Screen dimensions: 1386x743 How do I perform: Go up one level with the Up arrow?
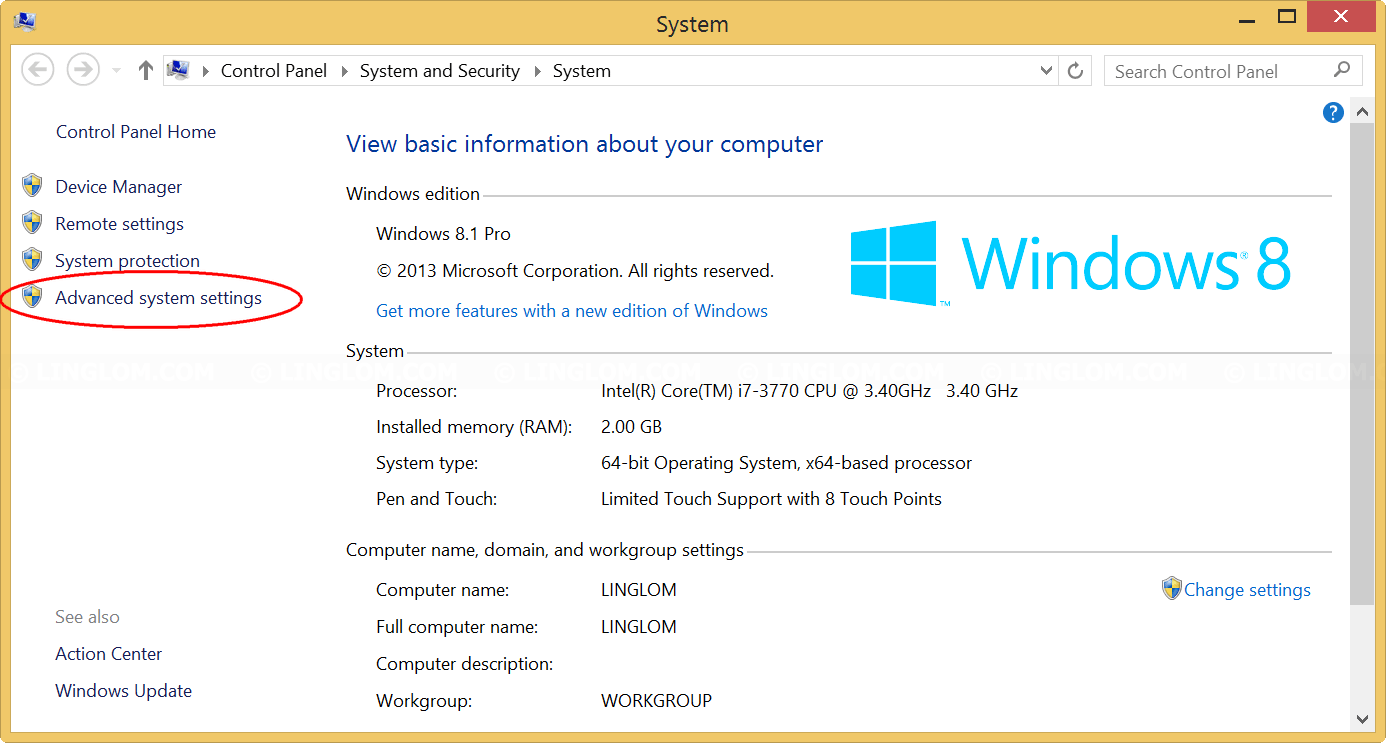[x=146, y=70]
